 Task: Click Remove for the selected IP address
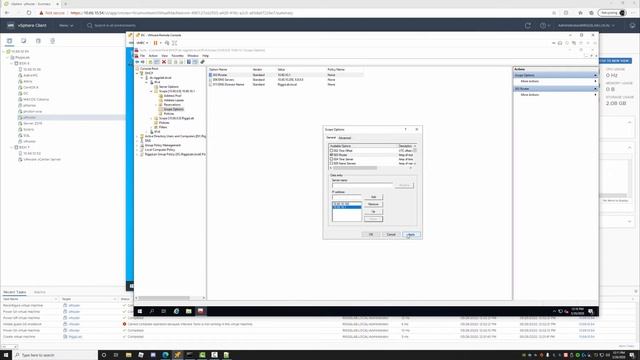tap(373, 204)
